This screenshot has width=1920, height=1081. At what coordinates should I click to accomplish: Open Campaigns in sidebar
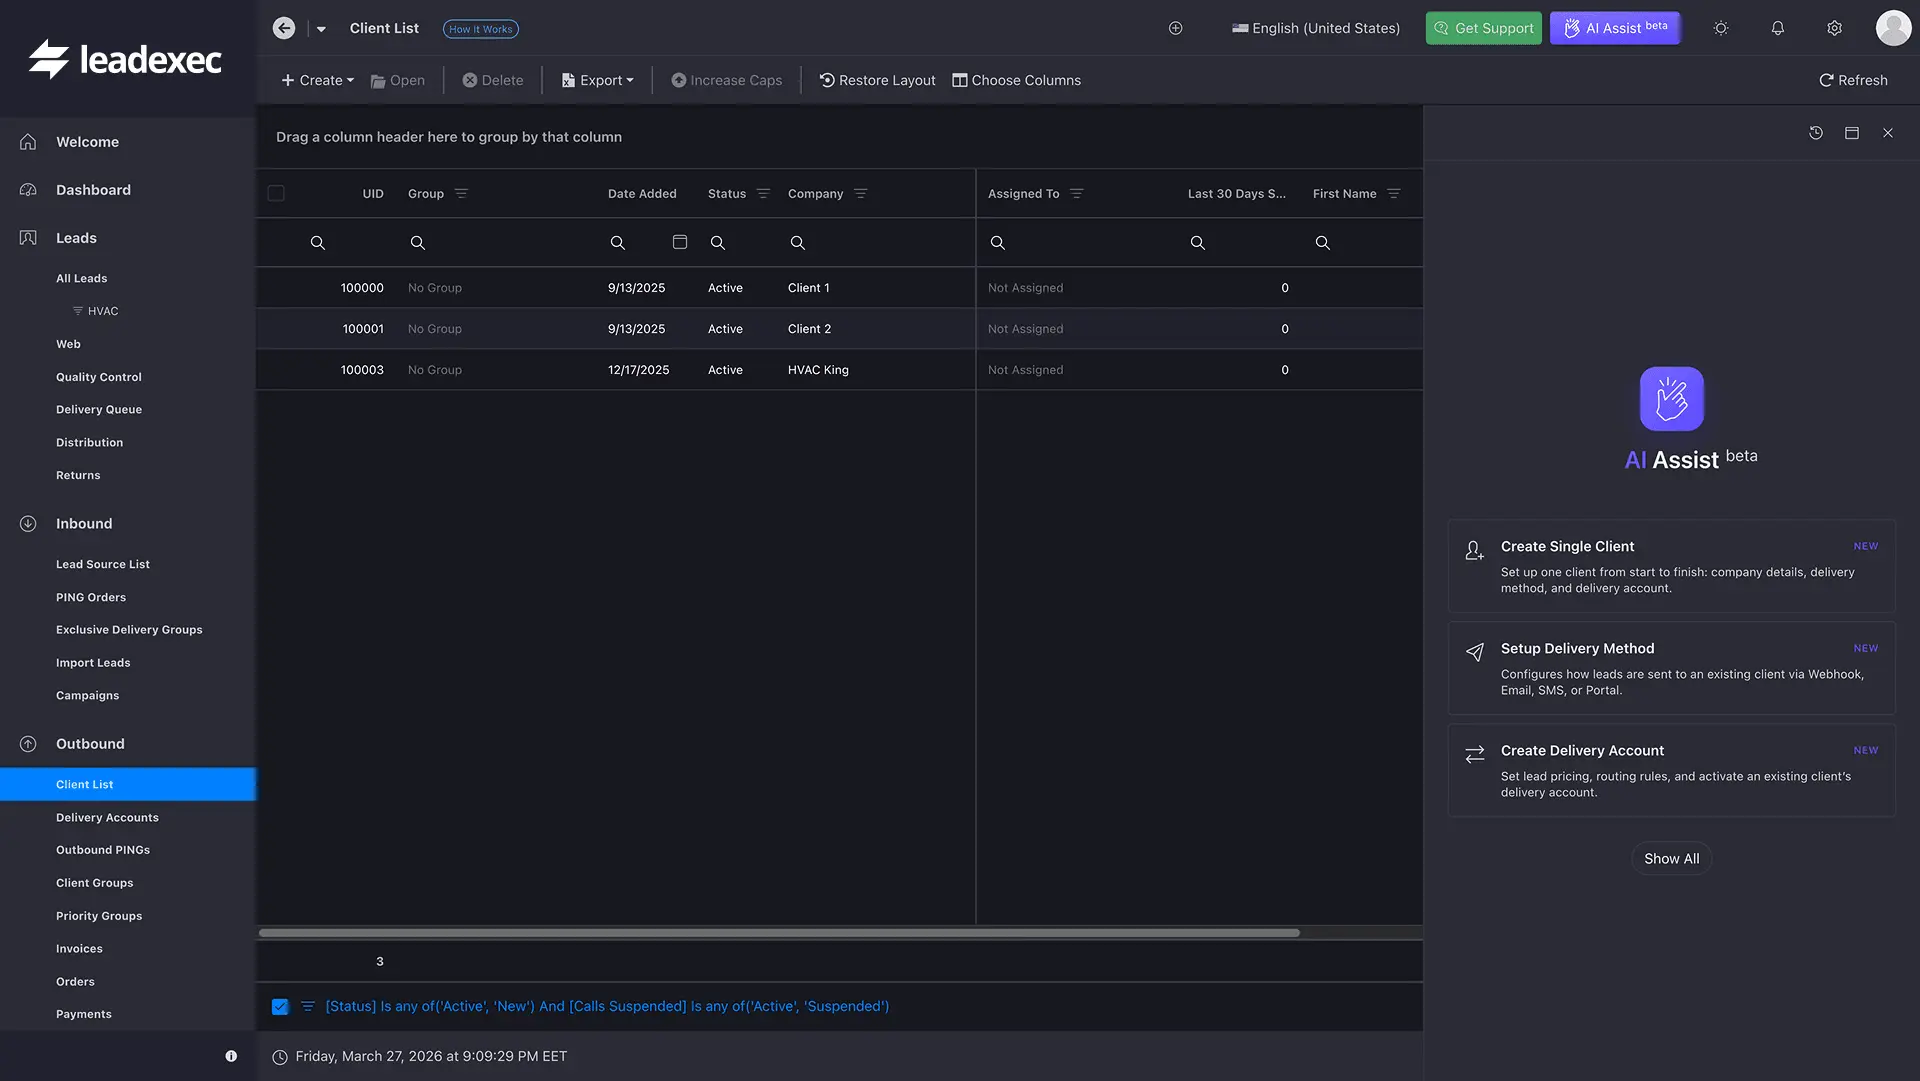pos(87,695)
